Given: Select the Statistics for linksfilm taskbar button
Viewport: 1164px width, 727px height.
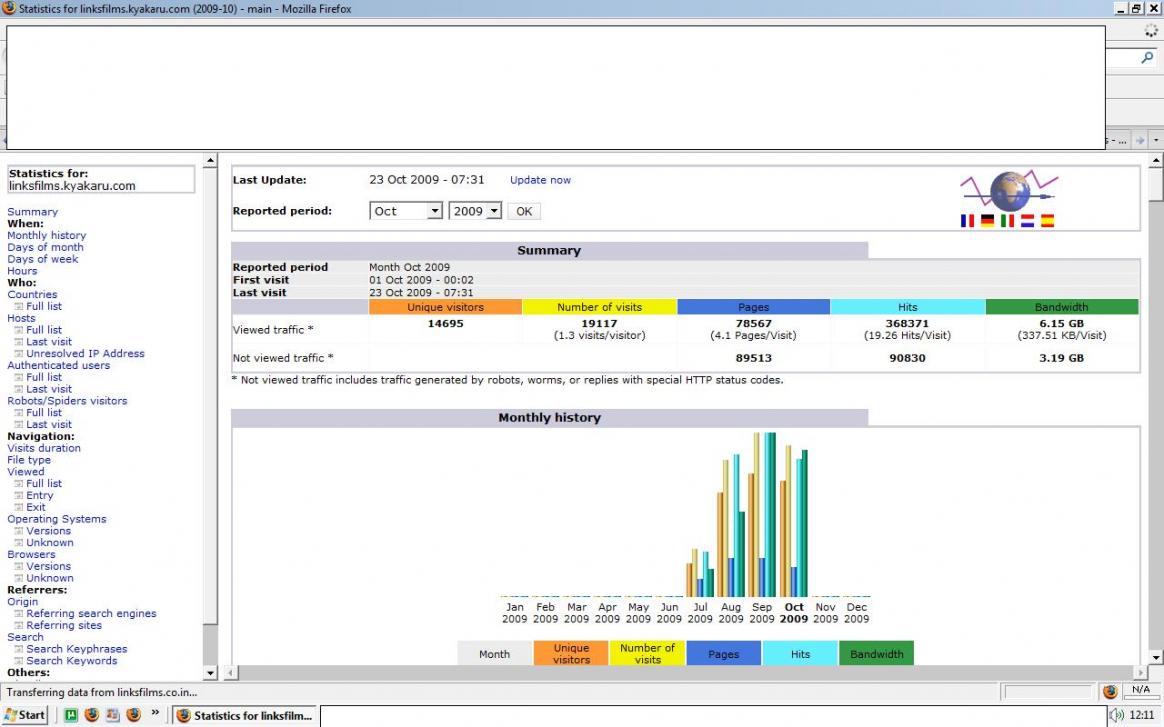Looking at the screenshot, I should pos(245,715).
